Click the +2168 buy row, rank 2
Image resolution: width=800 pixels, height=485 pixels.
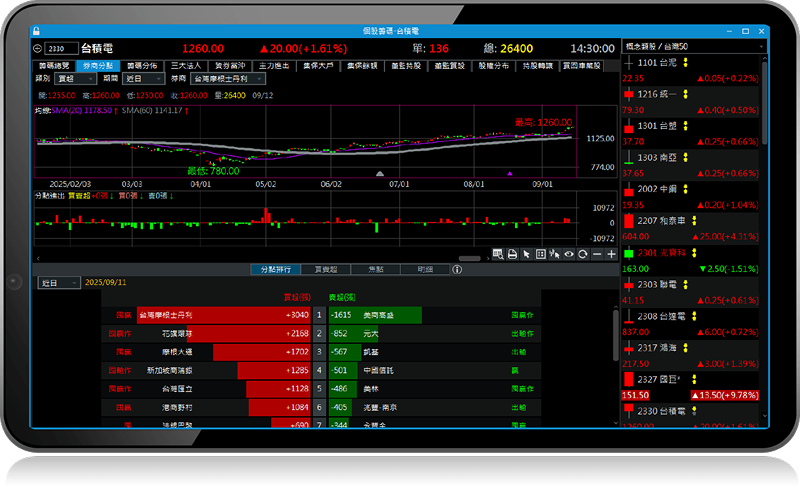[206, 334]
